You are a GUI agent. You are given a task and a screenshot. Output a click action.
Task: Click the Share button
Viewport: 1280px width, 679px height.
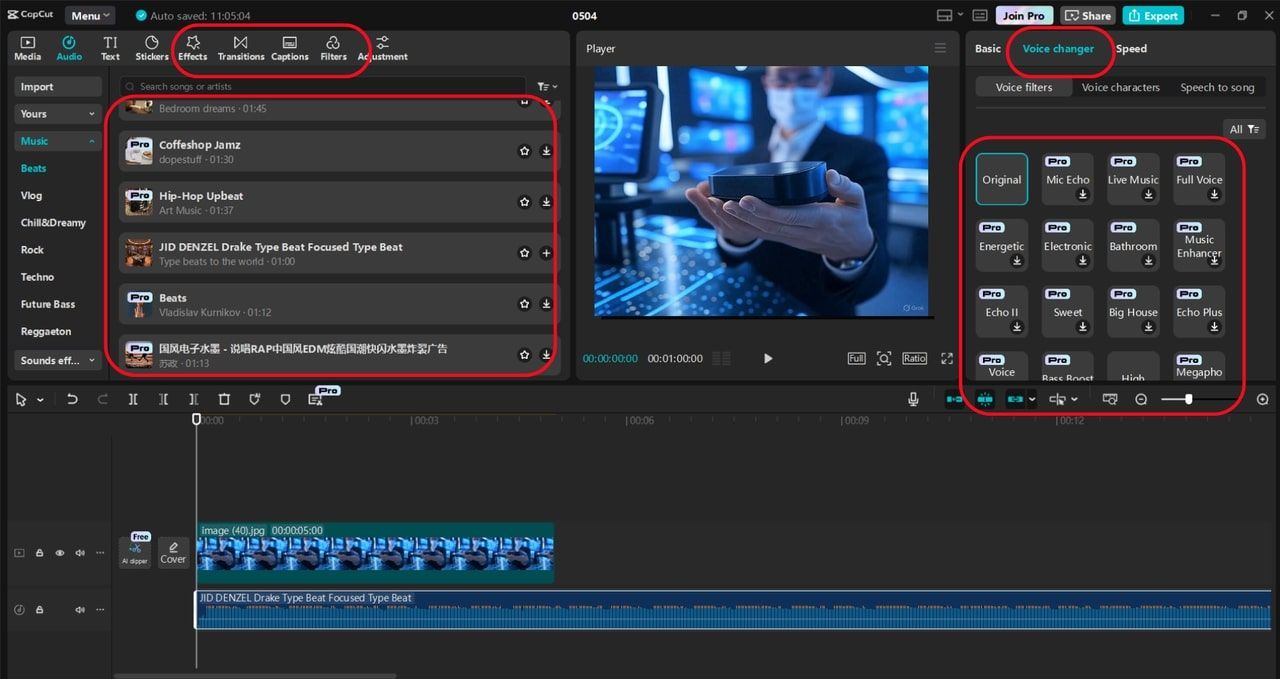(x=1088, y=15)
